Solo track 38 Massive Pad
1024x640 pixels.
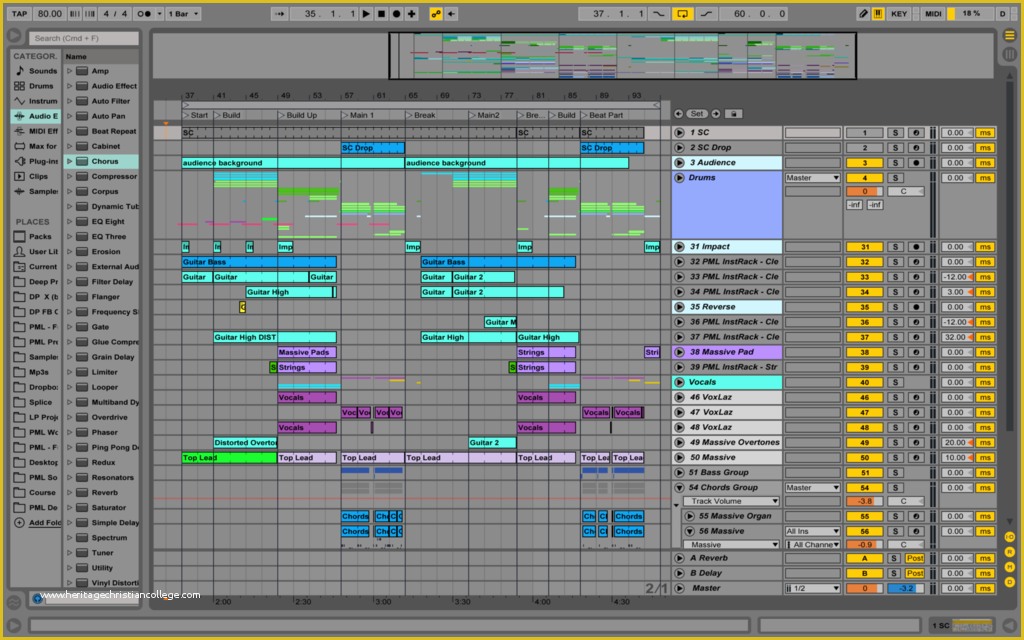(895, 352)
